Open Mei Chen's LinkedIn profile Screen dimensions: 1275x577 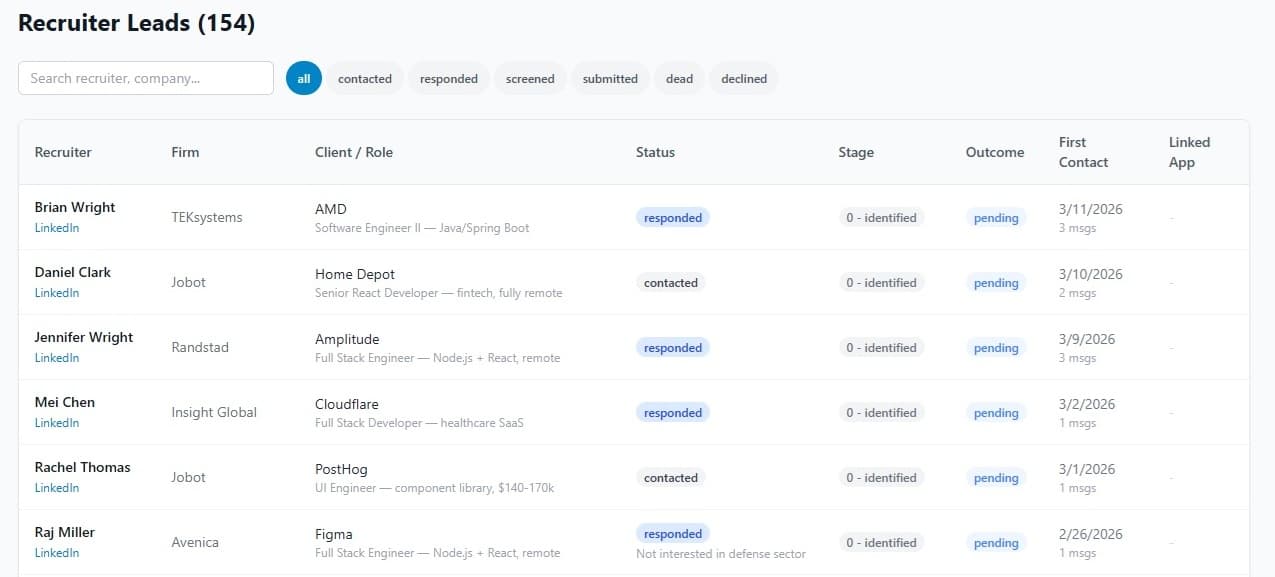click(x=57, y=423)
